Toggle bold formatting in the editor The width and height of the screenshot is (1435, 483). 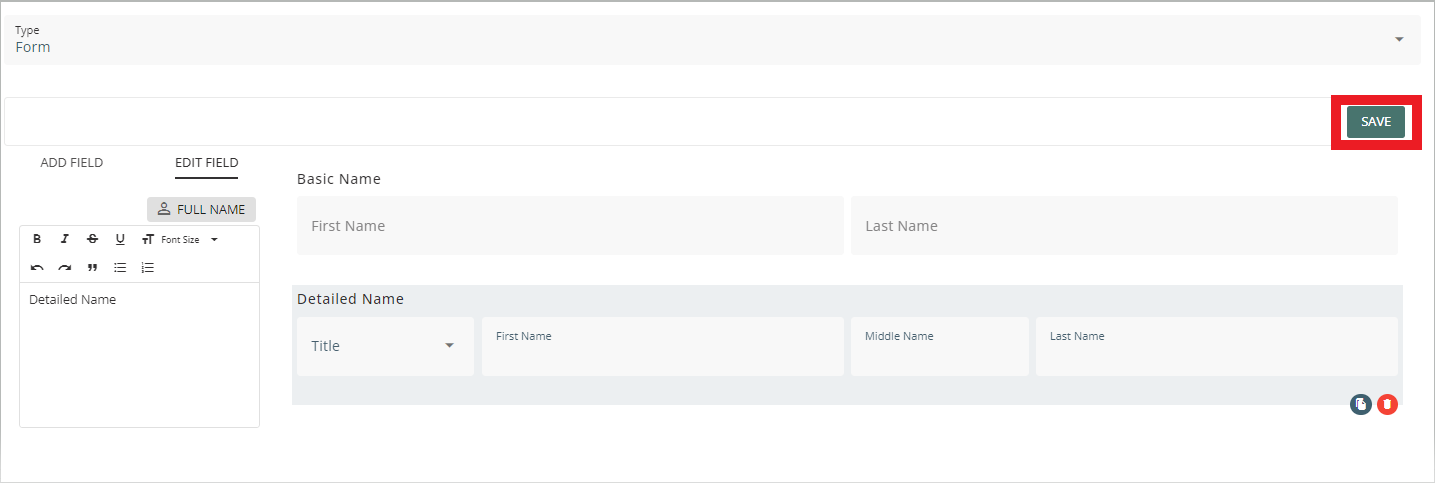point(37,239)
